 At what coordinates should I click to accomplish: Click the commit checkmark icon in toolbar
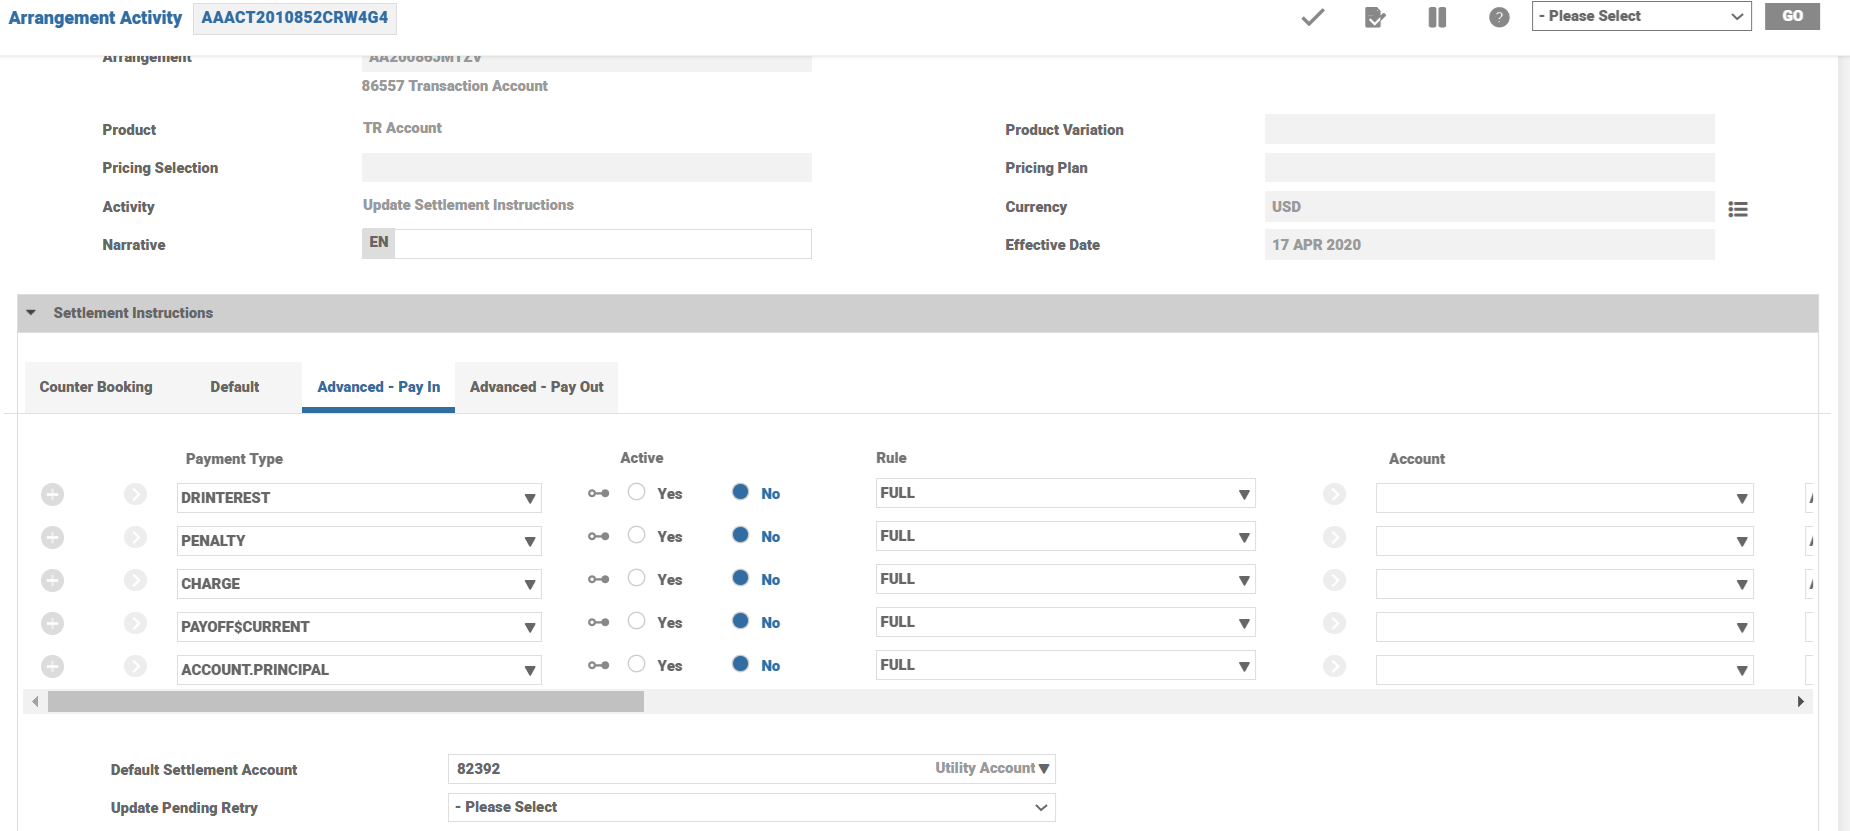pos(1312,17)
